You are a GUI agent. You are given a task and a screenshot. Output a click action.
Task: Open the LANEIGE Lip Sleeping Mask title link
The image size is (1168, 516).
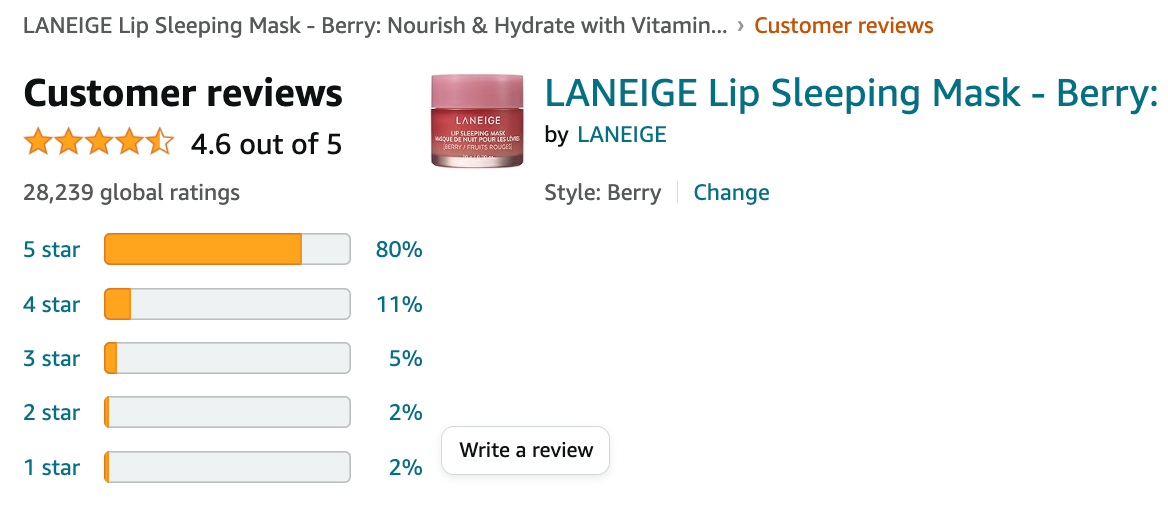point(850,94)
